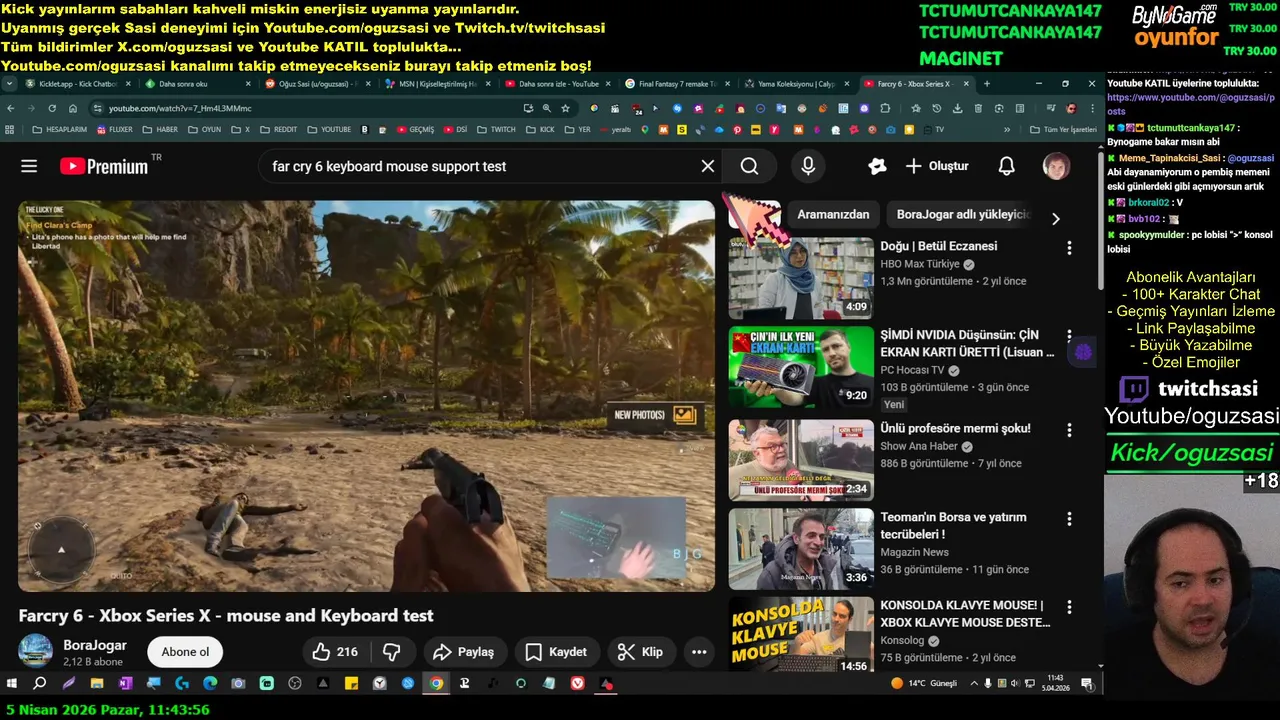1280x720 pixels.
Task: Open more actions ellipsis under video
Action: (x=699, y=652)
